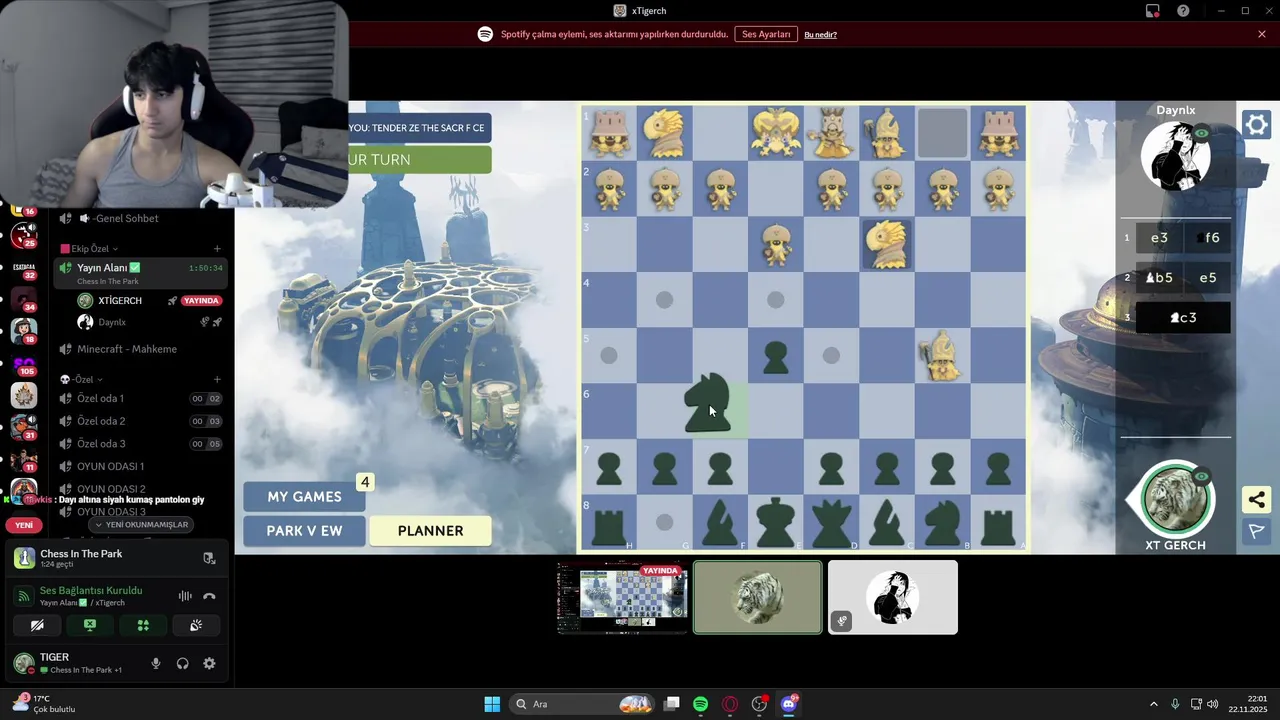
Task: Show hidden system tray icons
Action: click(x=1153, y=704)
